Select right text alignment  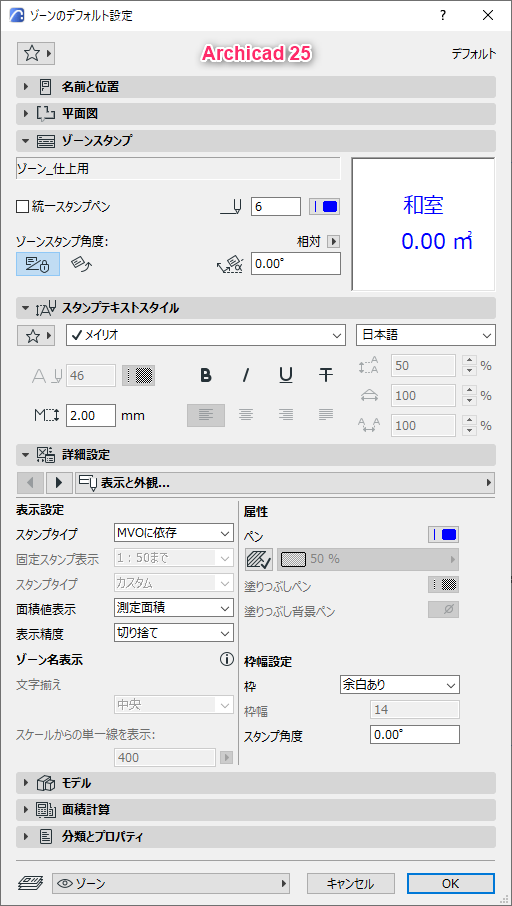coord(286,415)
